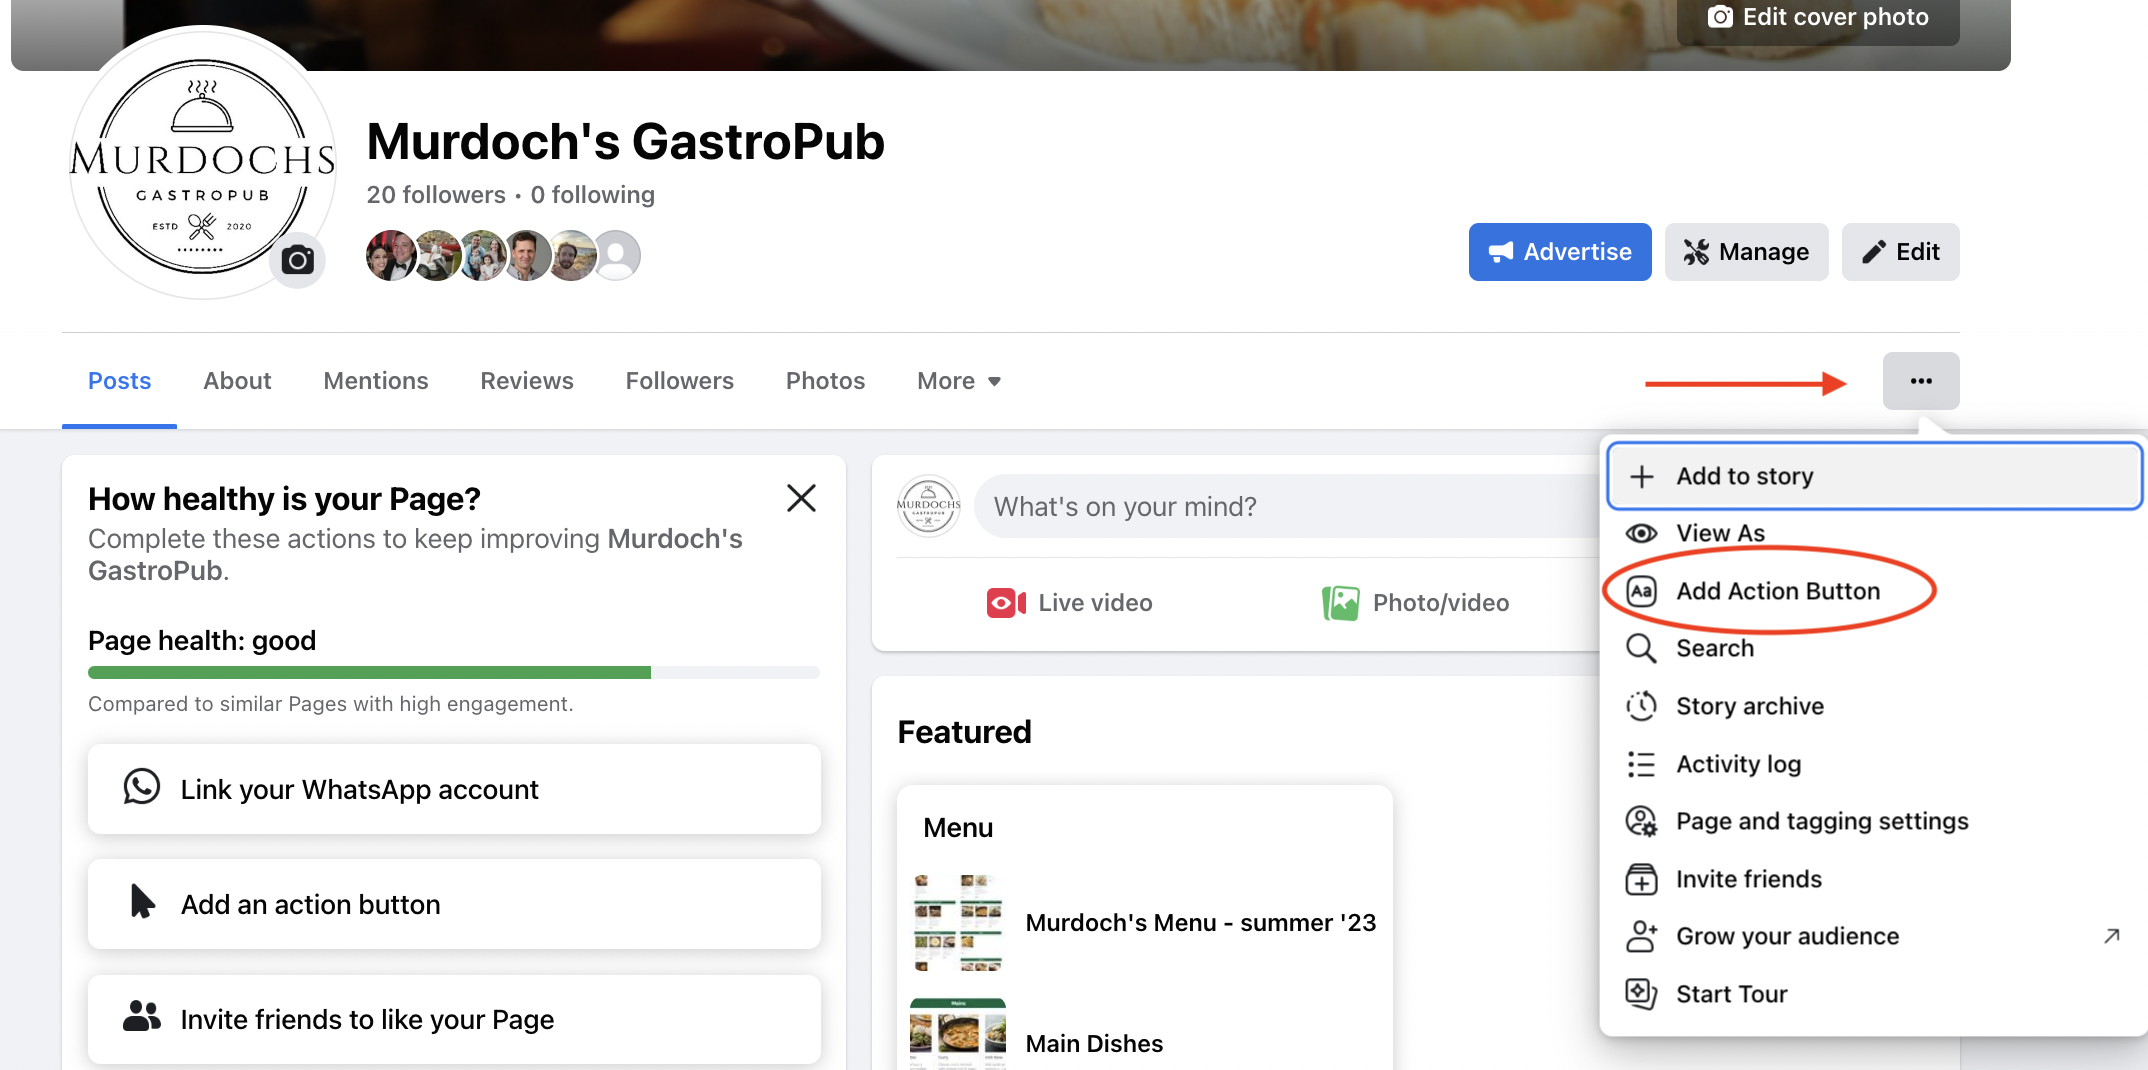Click external link arrow on Grow your audience

point(2111,936)
